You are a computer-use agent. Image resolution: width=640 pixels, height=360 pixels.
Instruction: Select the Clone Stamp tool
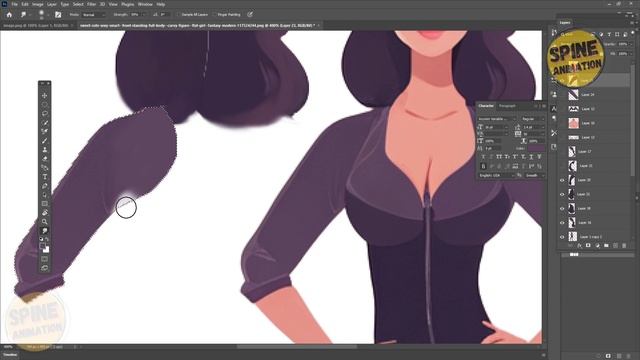tap(44, 149)
